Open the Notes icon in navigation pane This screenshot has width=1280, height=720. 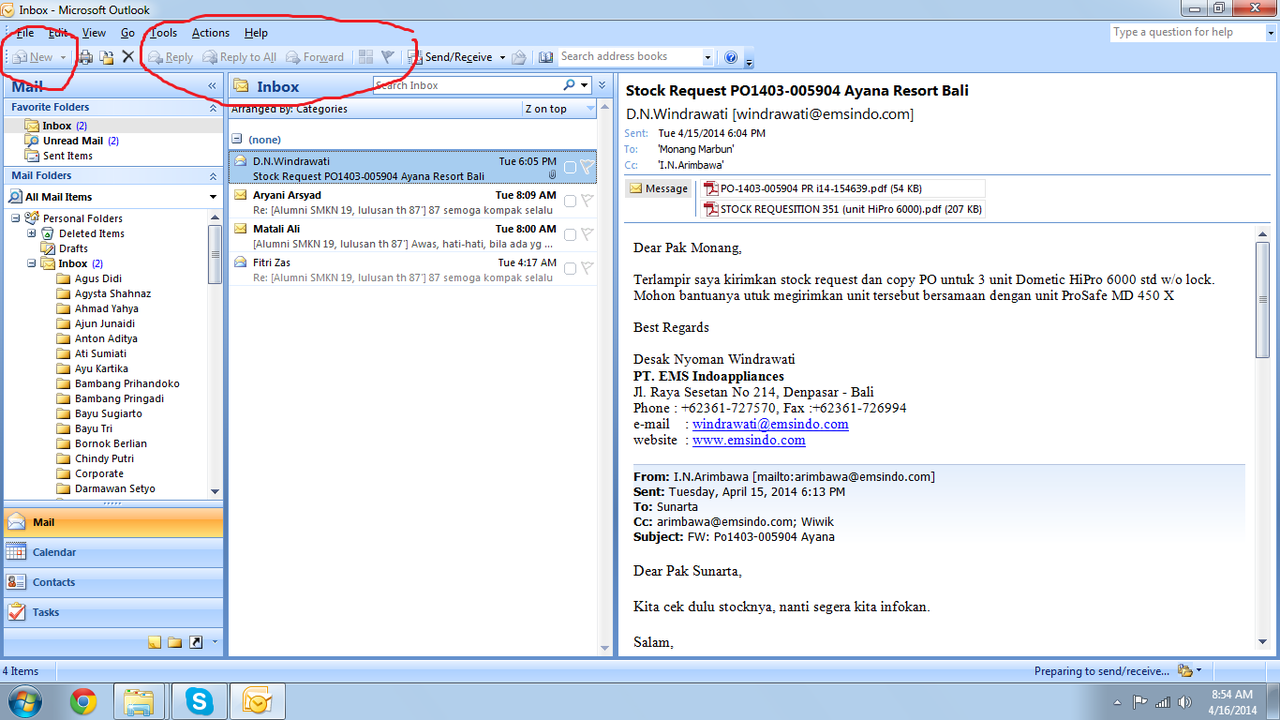click(x=154, y=642)
